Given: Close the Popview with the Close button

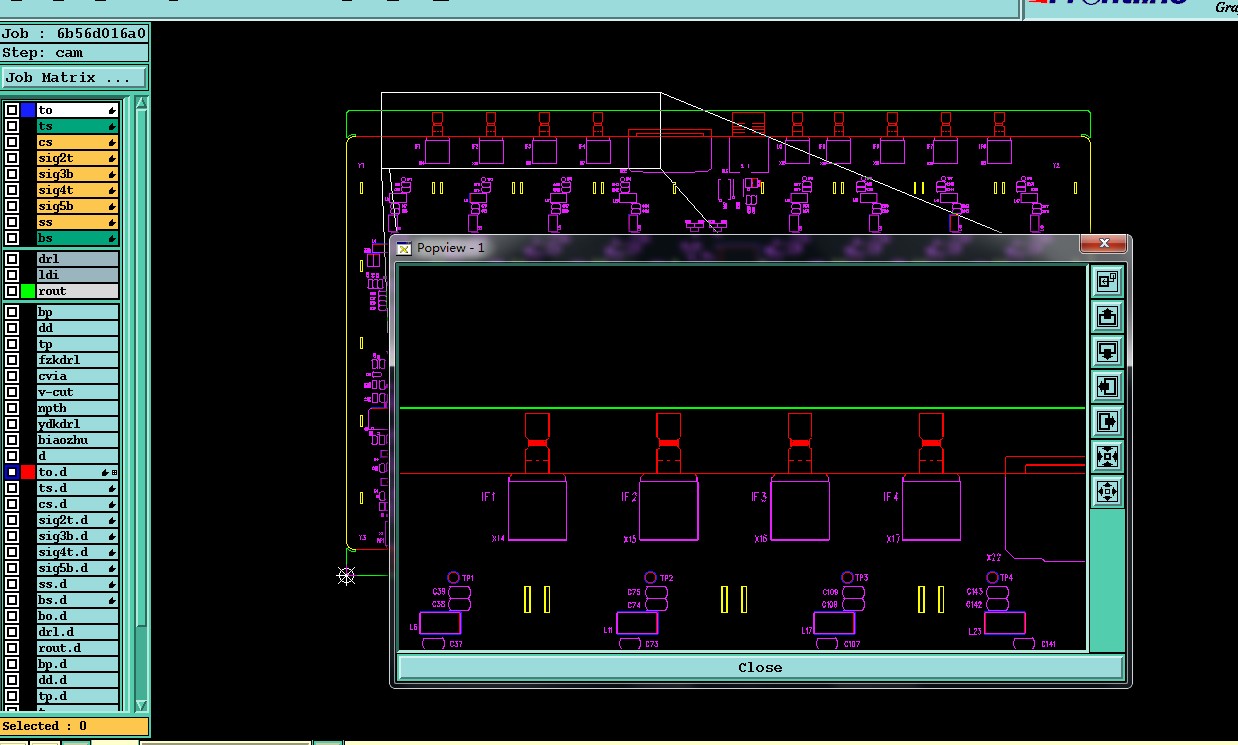Looking at the screenshot, I should tap(760, 667).
